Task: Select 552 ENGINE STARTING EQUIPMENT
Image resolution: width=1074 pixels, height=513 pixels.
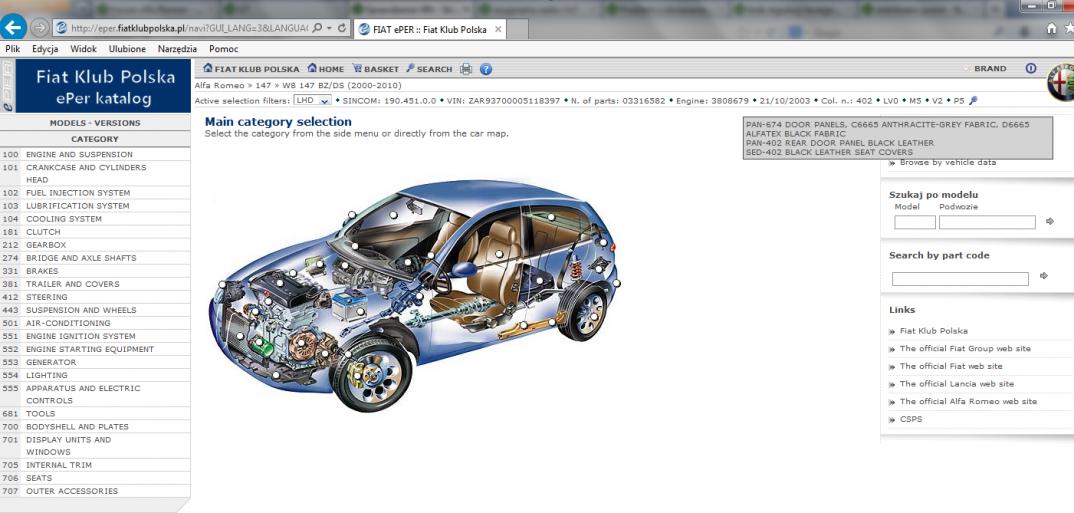Action: (x=95, y=349)
